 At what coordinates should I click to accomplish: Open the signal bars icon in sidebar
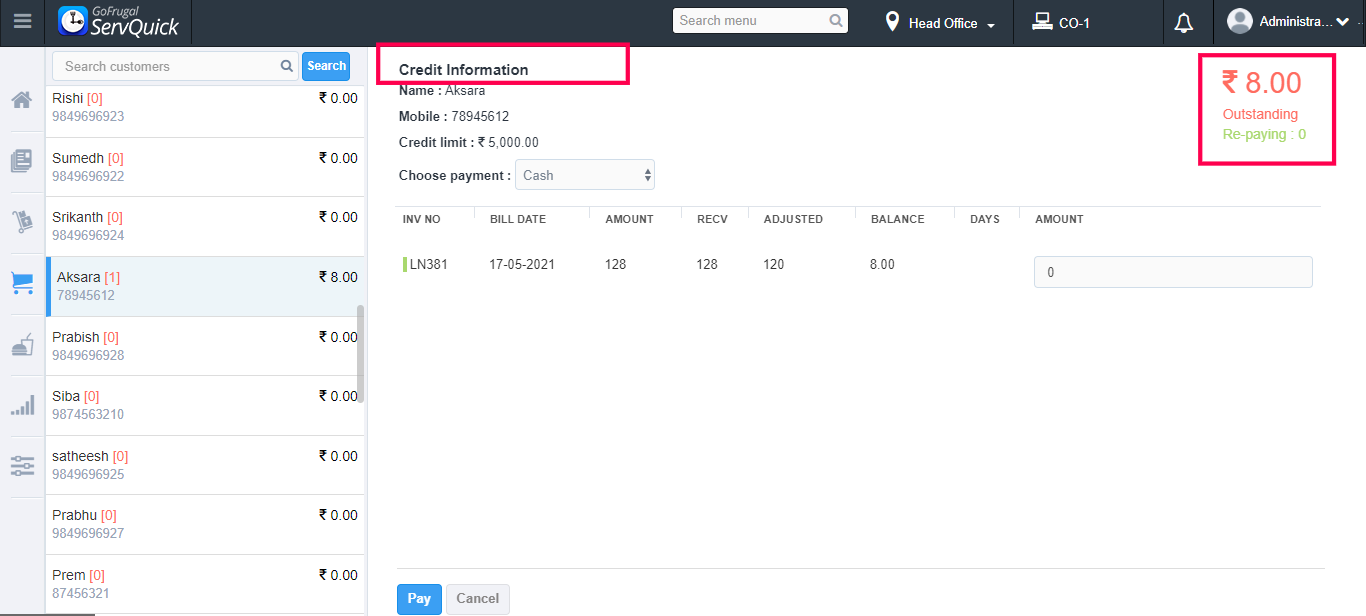pyautogui.click(x=22, y=405)
